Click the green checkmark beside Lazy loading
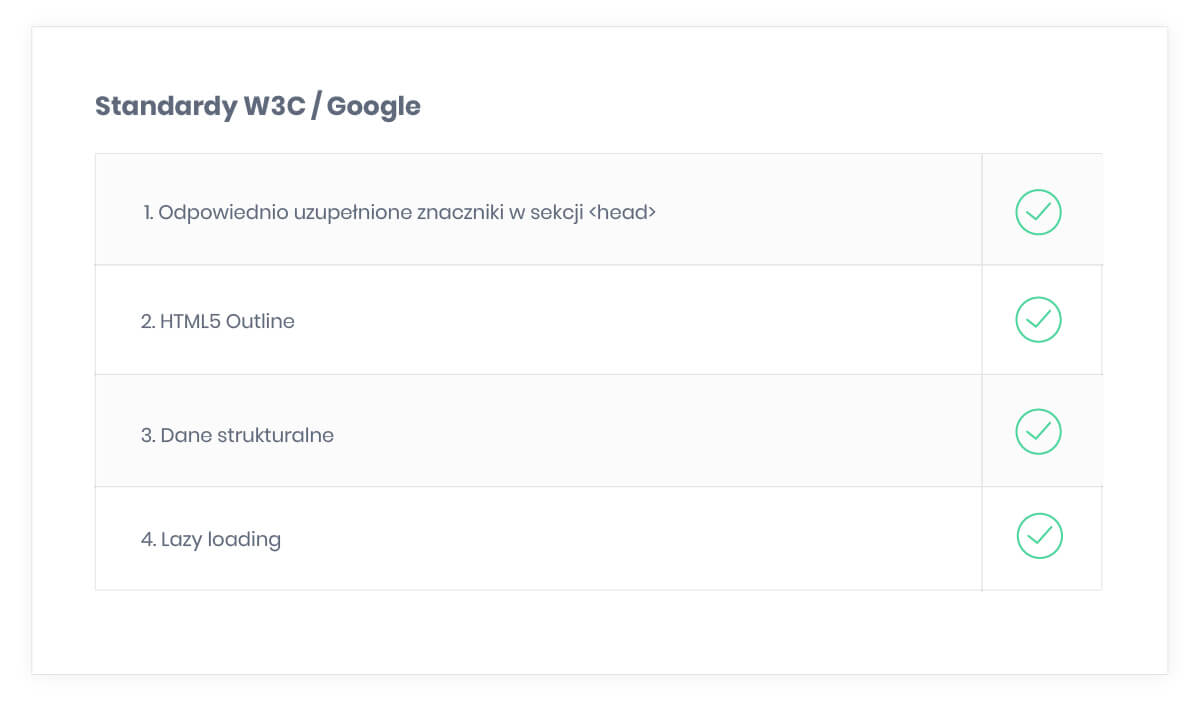The width and height of the screenshot is (1200, 710). 1039,536
